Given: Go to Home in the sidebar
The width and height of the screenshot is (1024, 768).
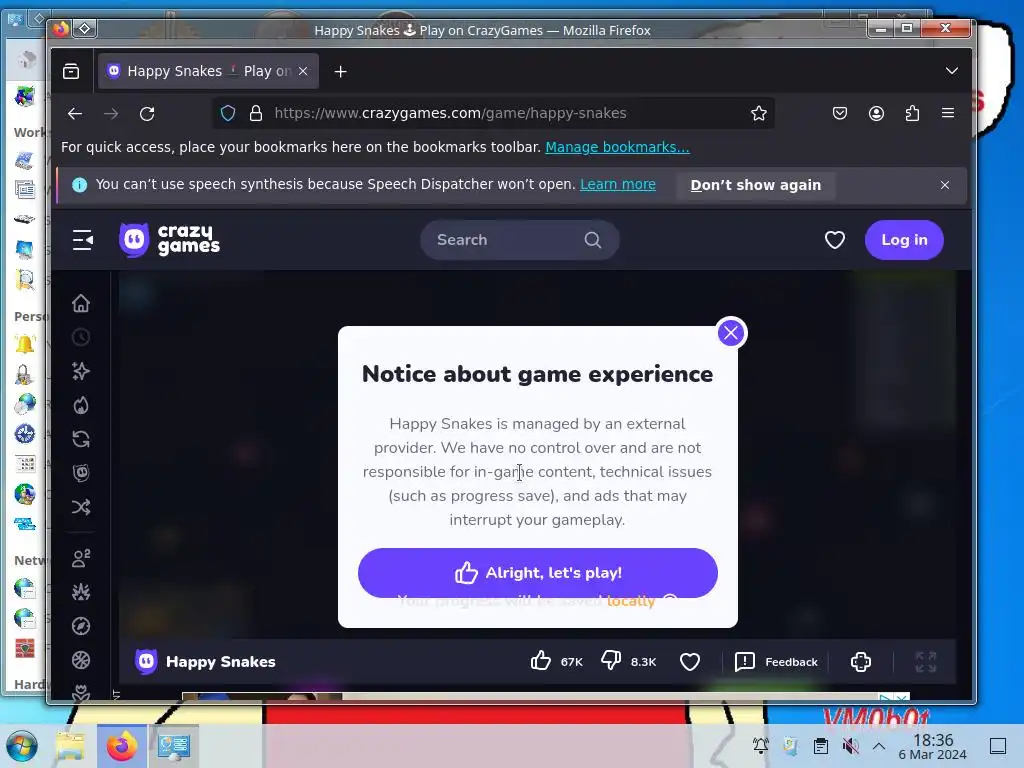Looking at the screenshot, I should click(x=81, y=303).
